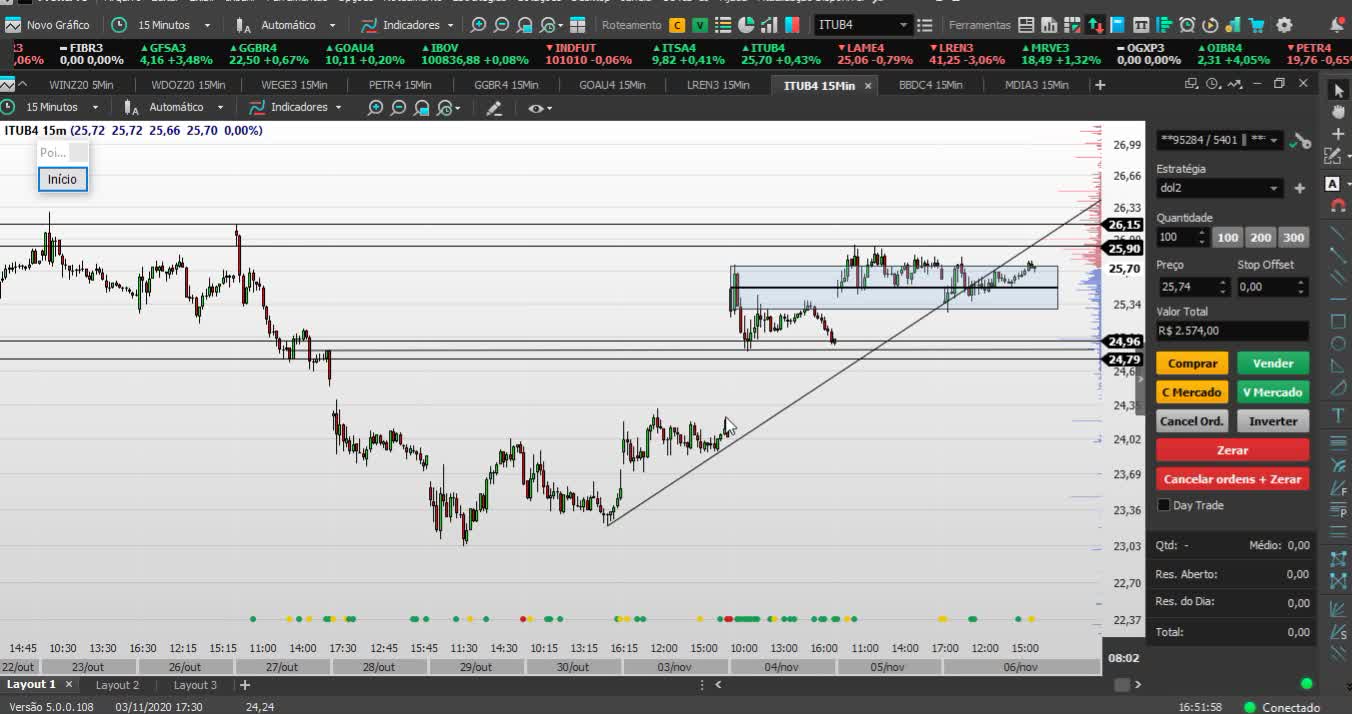
Task: Click the C Mercado button
Action: click(x=1192, y=392)
